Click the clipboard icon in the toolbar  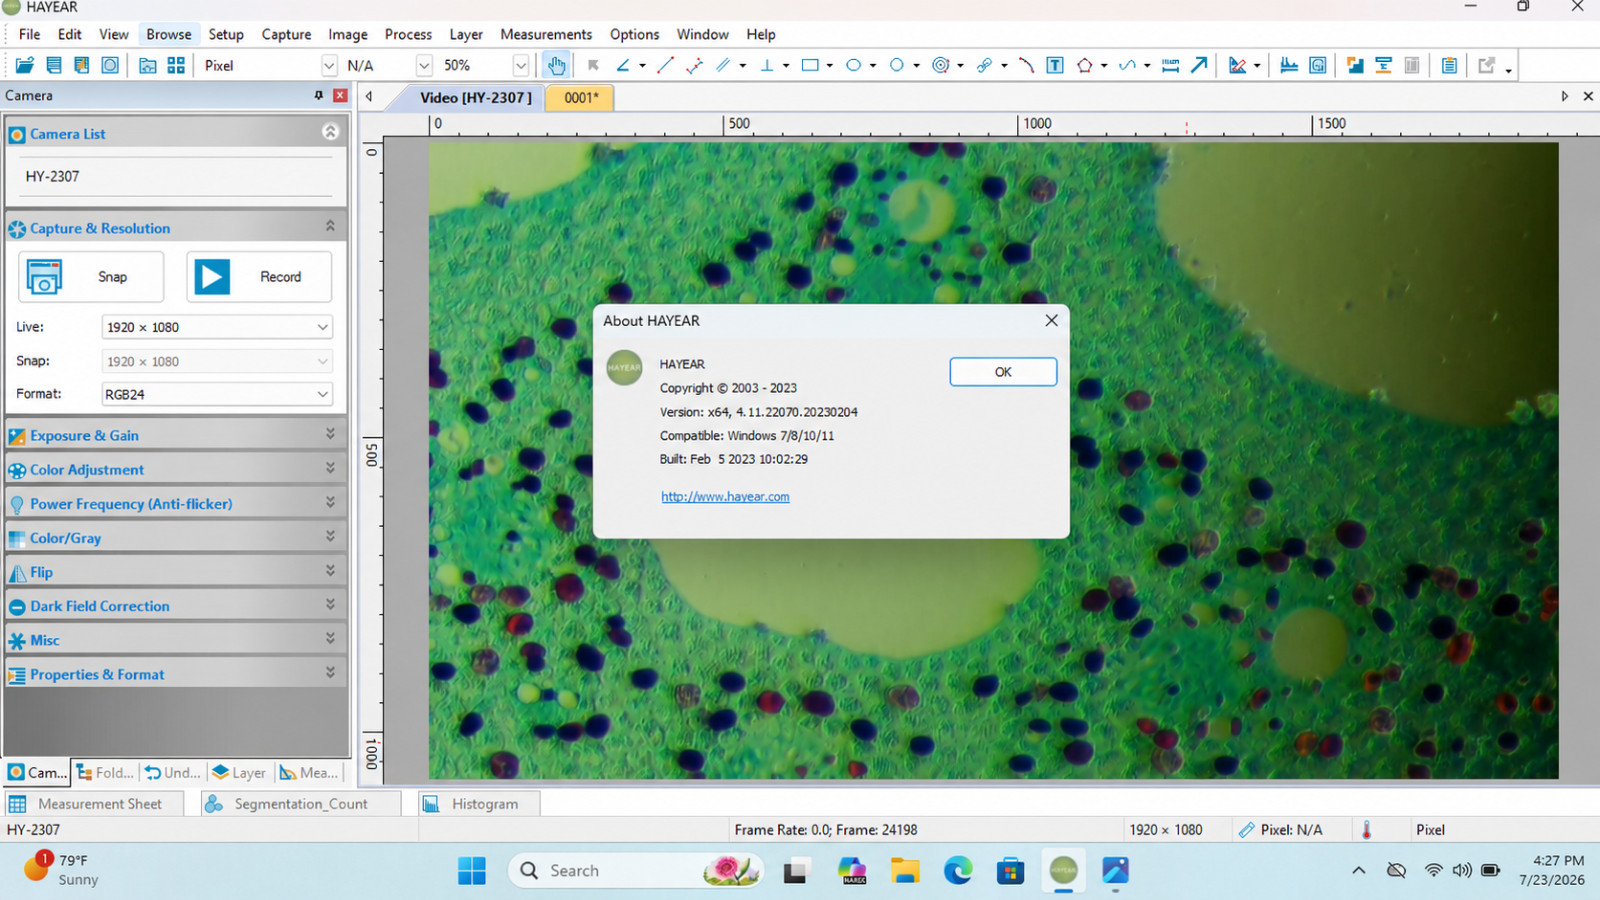pos(1449,65)
